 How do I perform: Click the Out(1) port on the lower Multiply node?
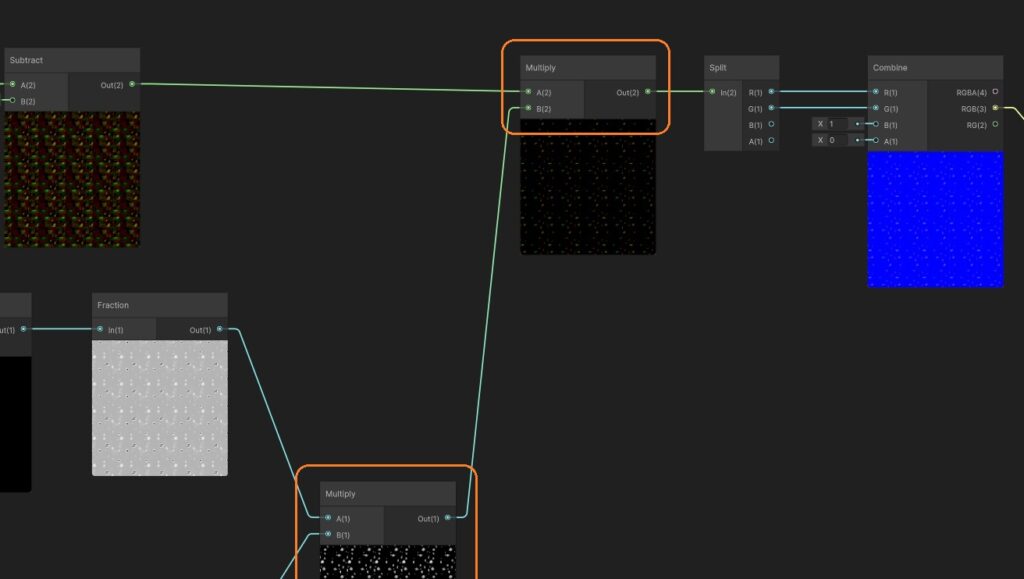(x=448, y=518)
